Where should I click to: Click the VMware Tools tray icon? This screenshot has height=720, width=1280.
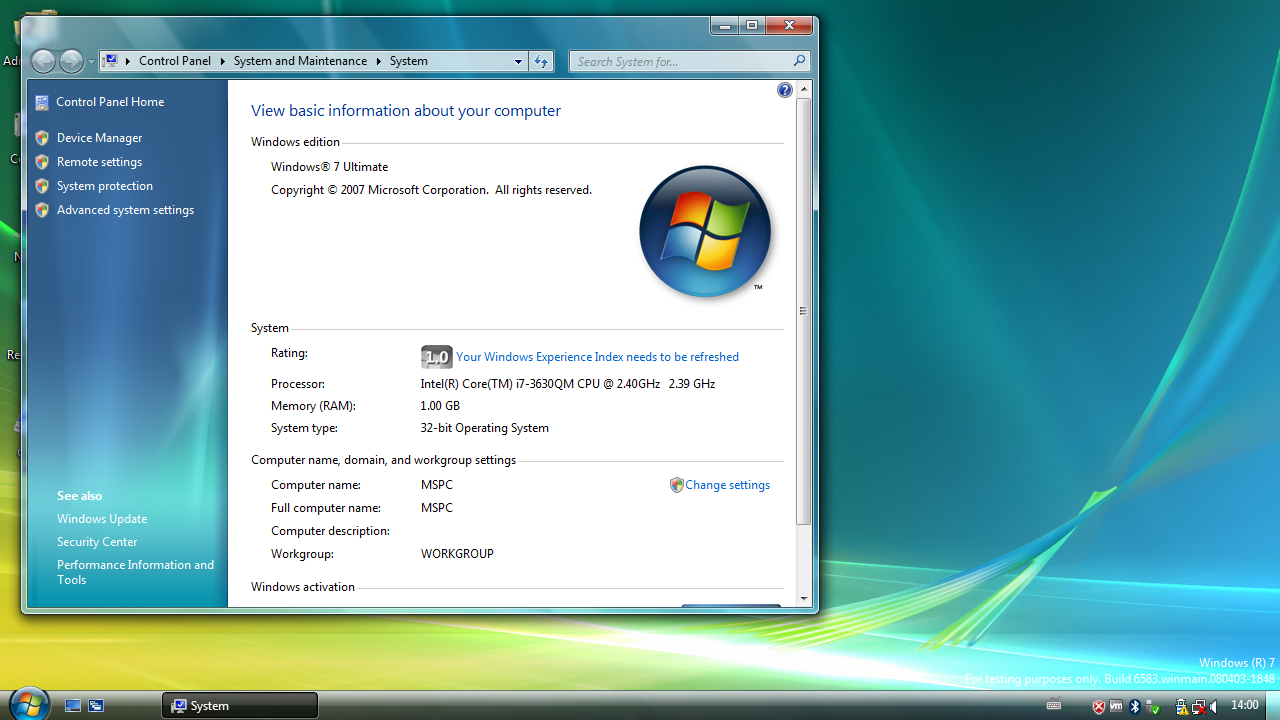click(1117, 706)
